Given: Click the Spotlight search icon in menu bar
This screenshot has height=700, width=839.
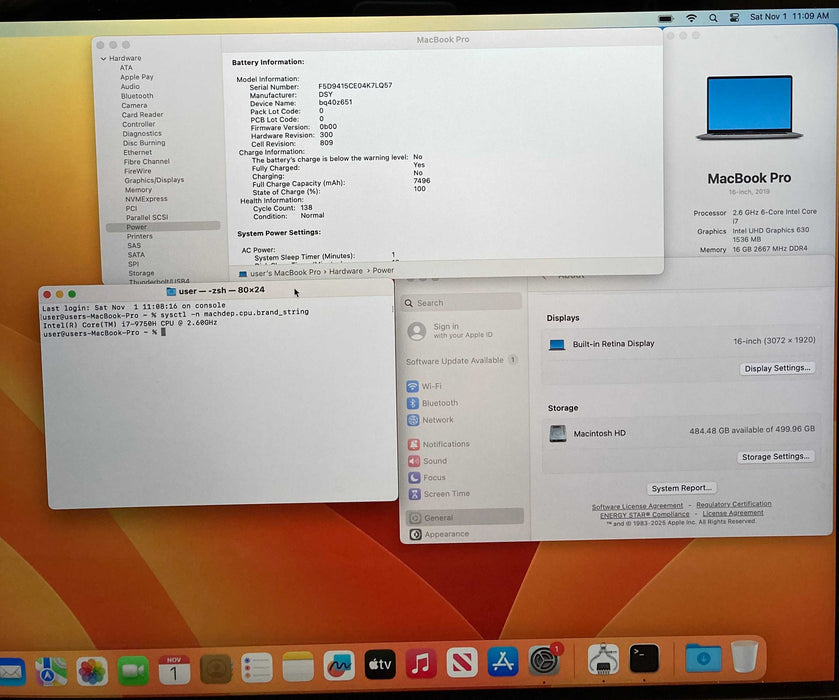Looking at the screenshot, I should [713, 17].
